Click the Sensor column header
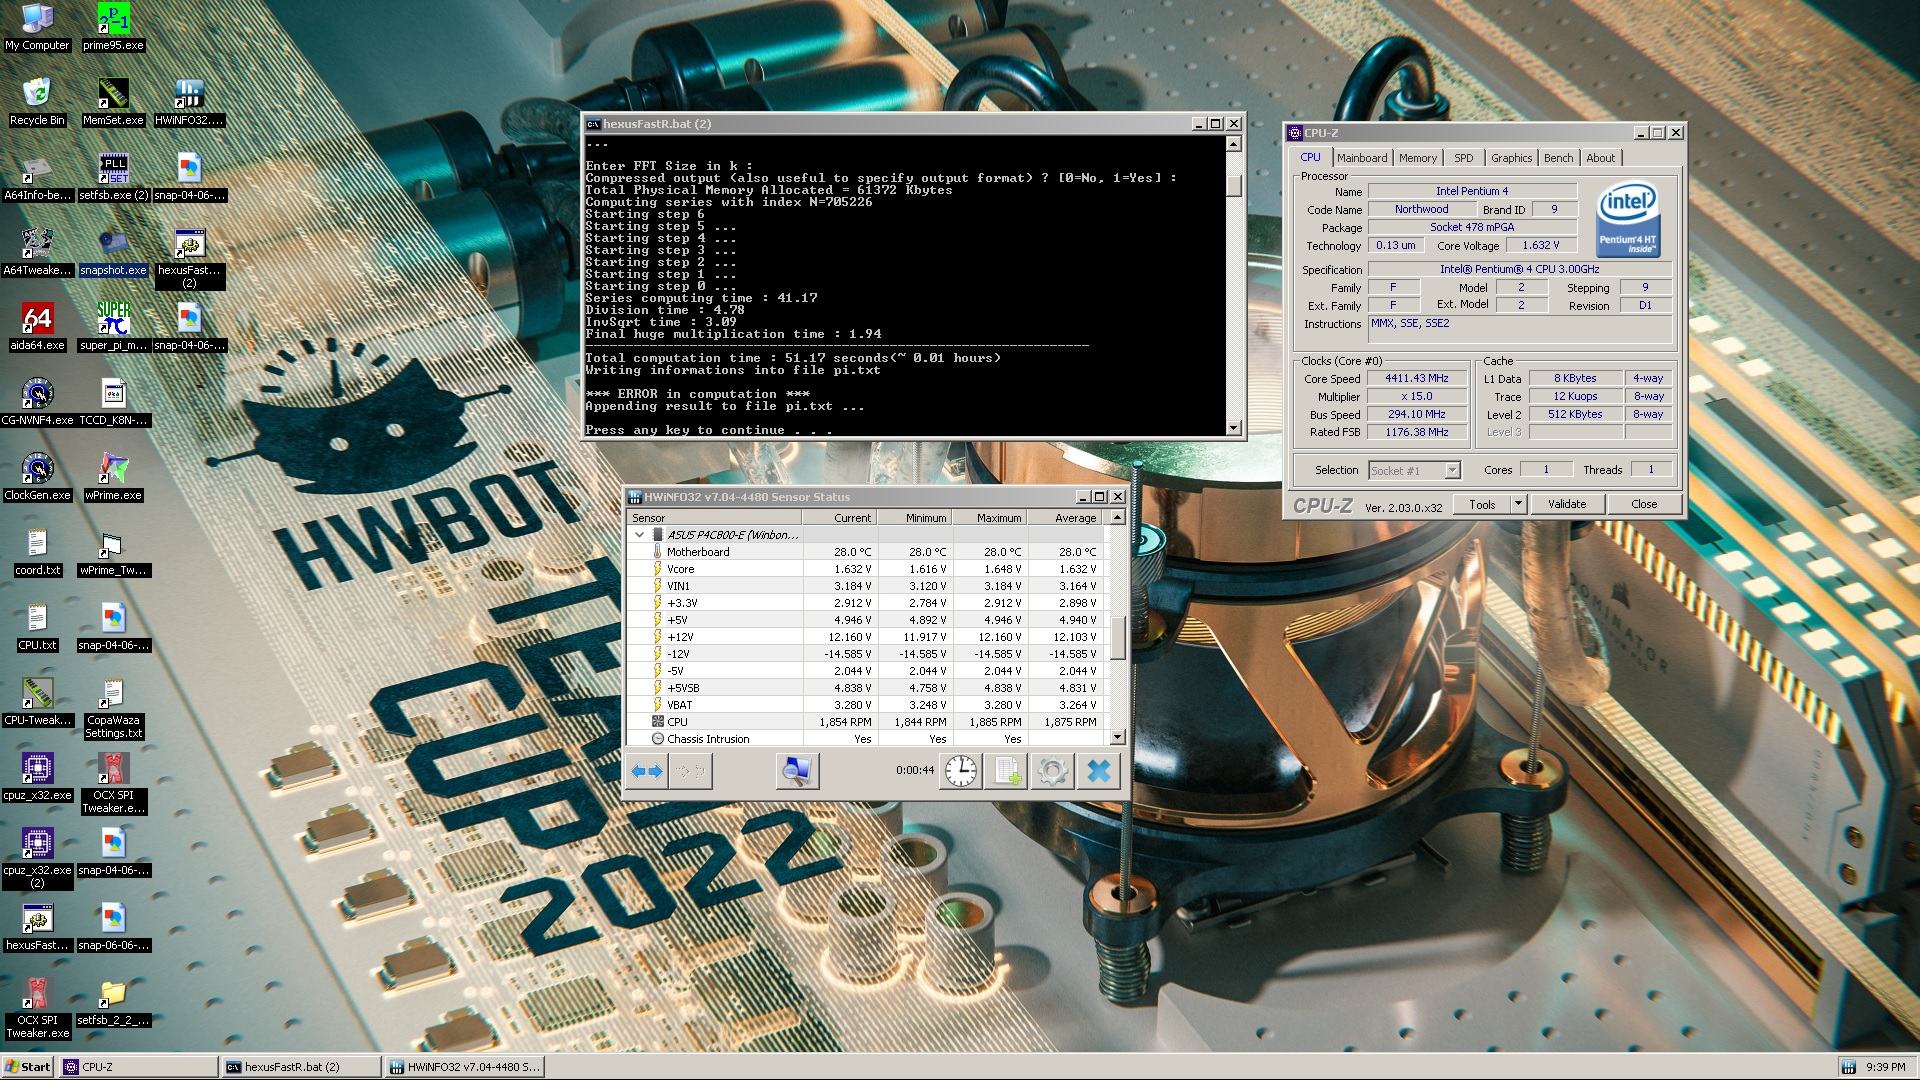1920x1080 pixels. [714, 518]
